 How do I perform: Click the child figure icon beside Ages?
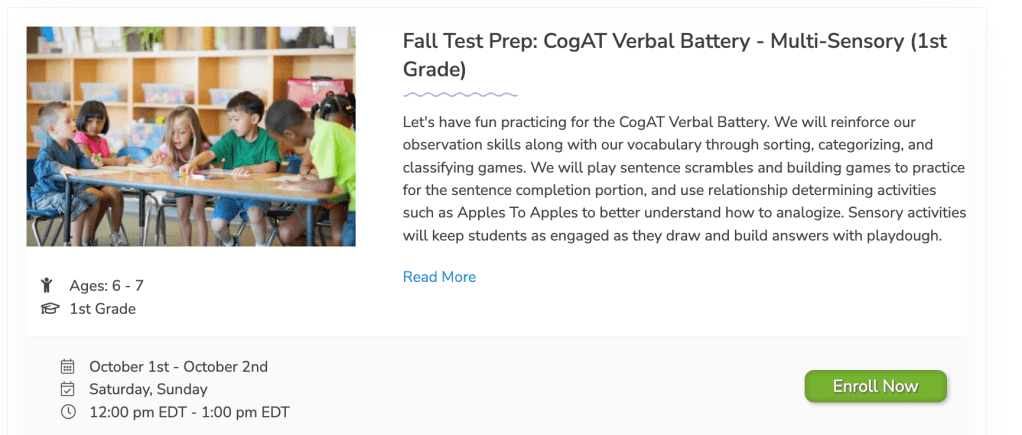[x=46, y=286]
